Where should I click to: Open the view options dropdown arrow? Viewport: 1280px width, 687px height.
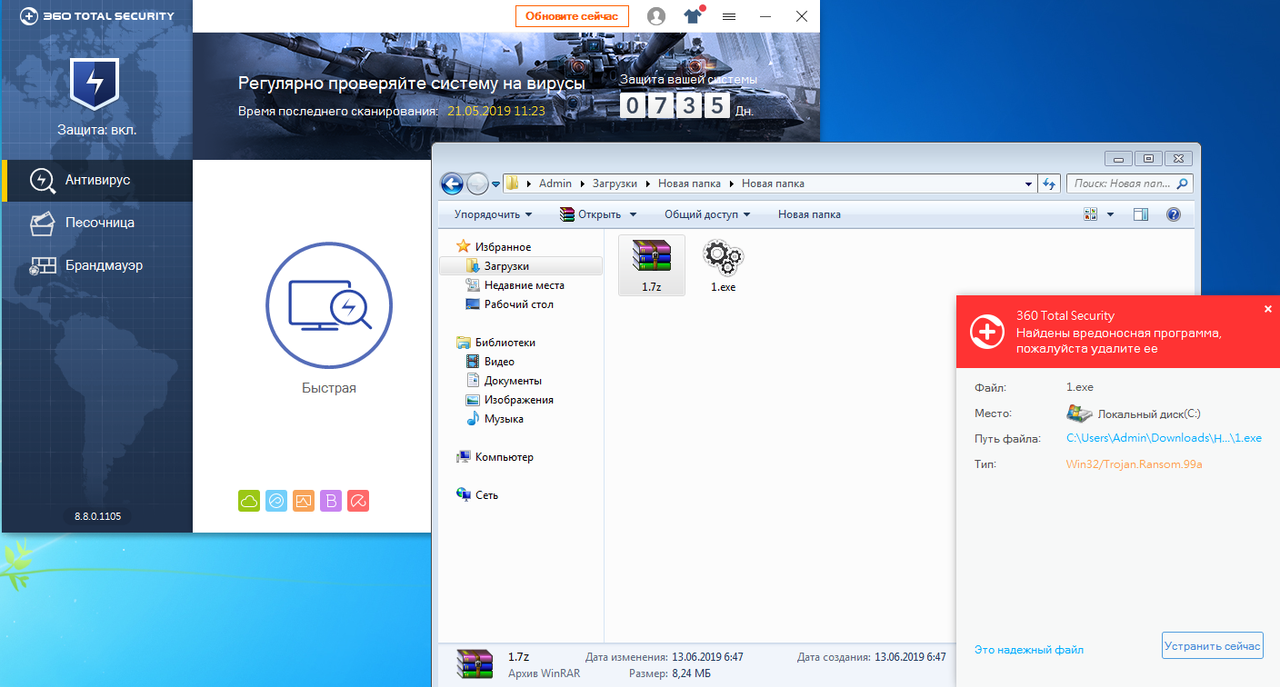(1110, 214)
